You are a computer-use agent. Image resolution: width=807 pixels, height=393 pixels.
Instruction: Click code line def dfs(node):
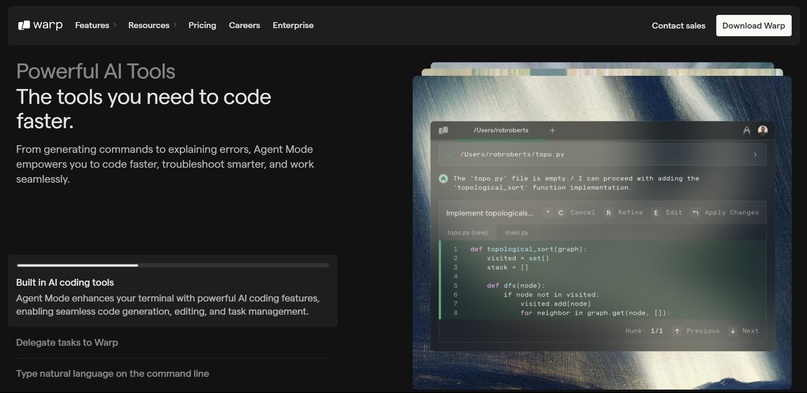pos(516,285)
